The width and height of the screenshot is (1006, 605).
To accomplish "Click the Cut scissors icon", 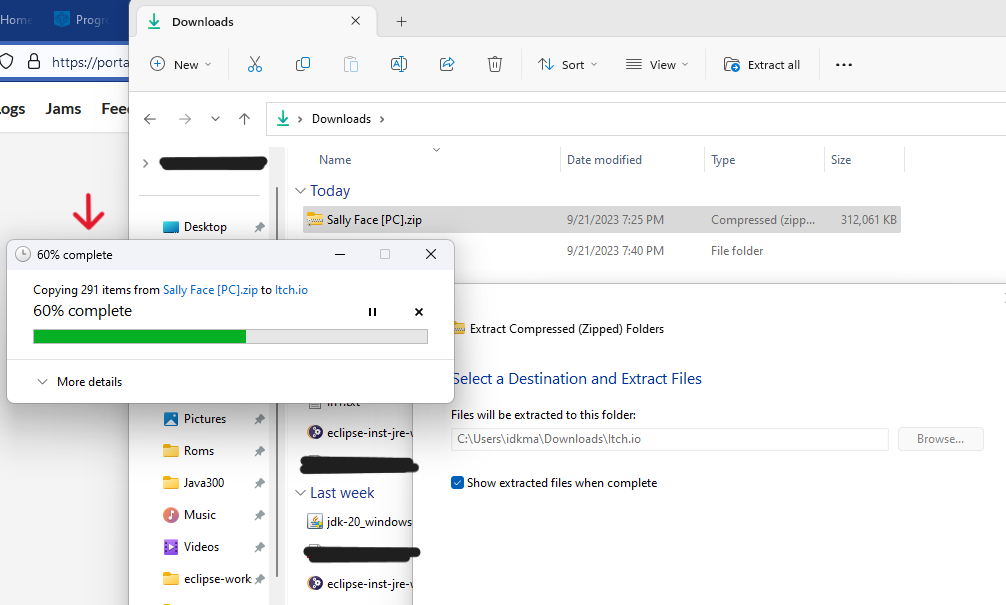I will coord(255,64).
